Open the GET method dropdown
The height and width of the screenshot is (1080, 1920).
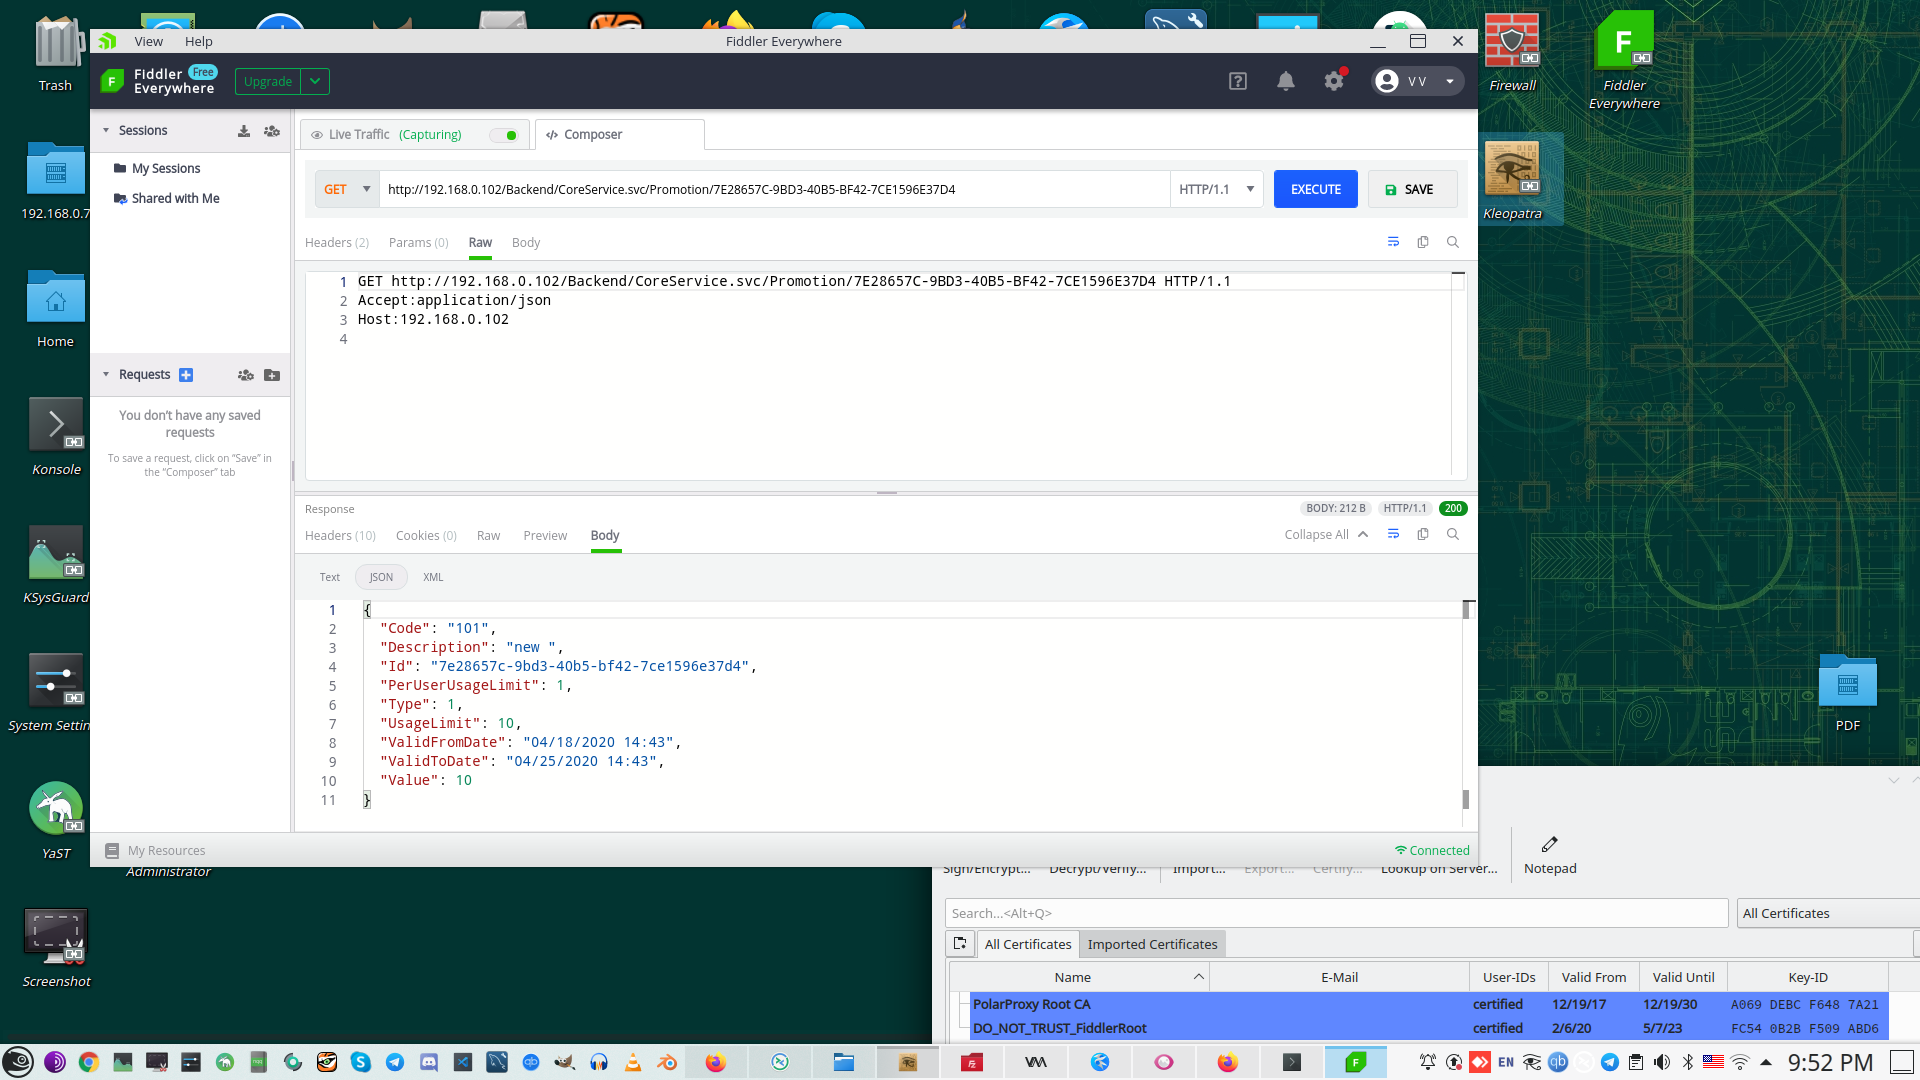347,189
